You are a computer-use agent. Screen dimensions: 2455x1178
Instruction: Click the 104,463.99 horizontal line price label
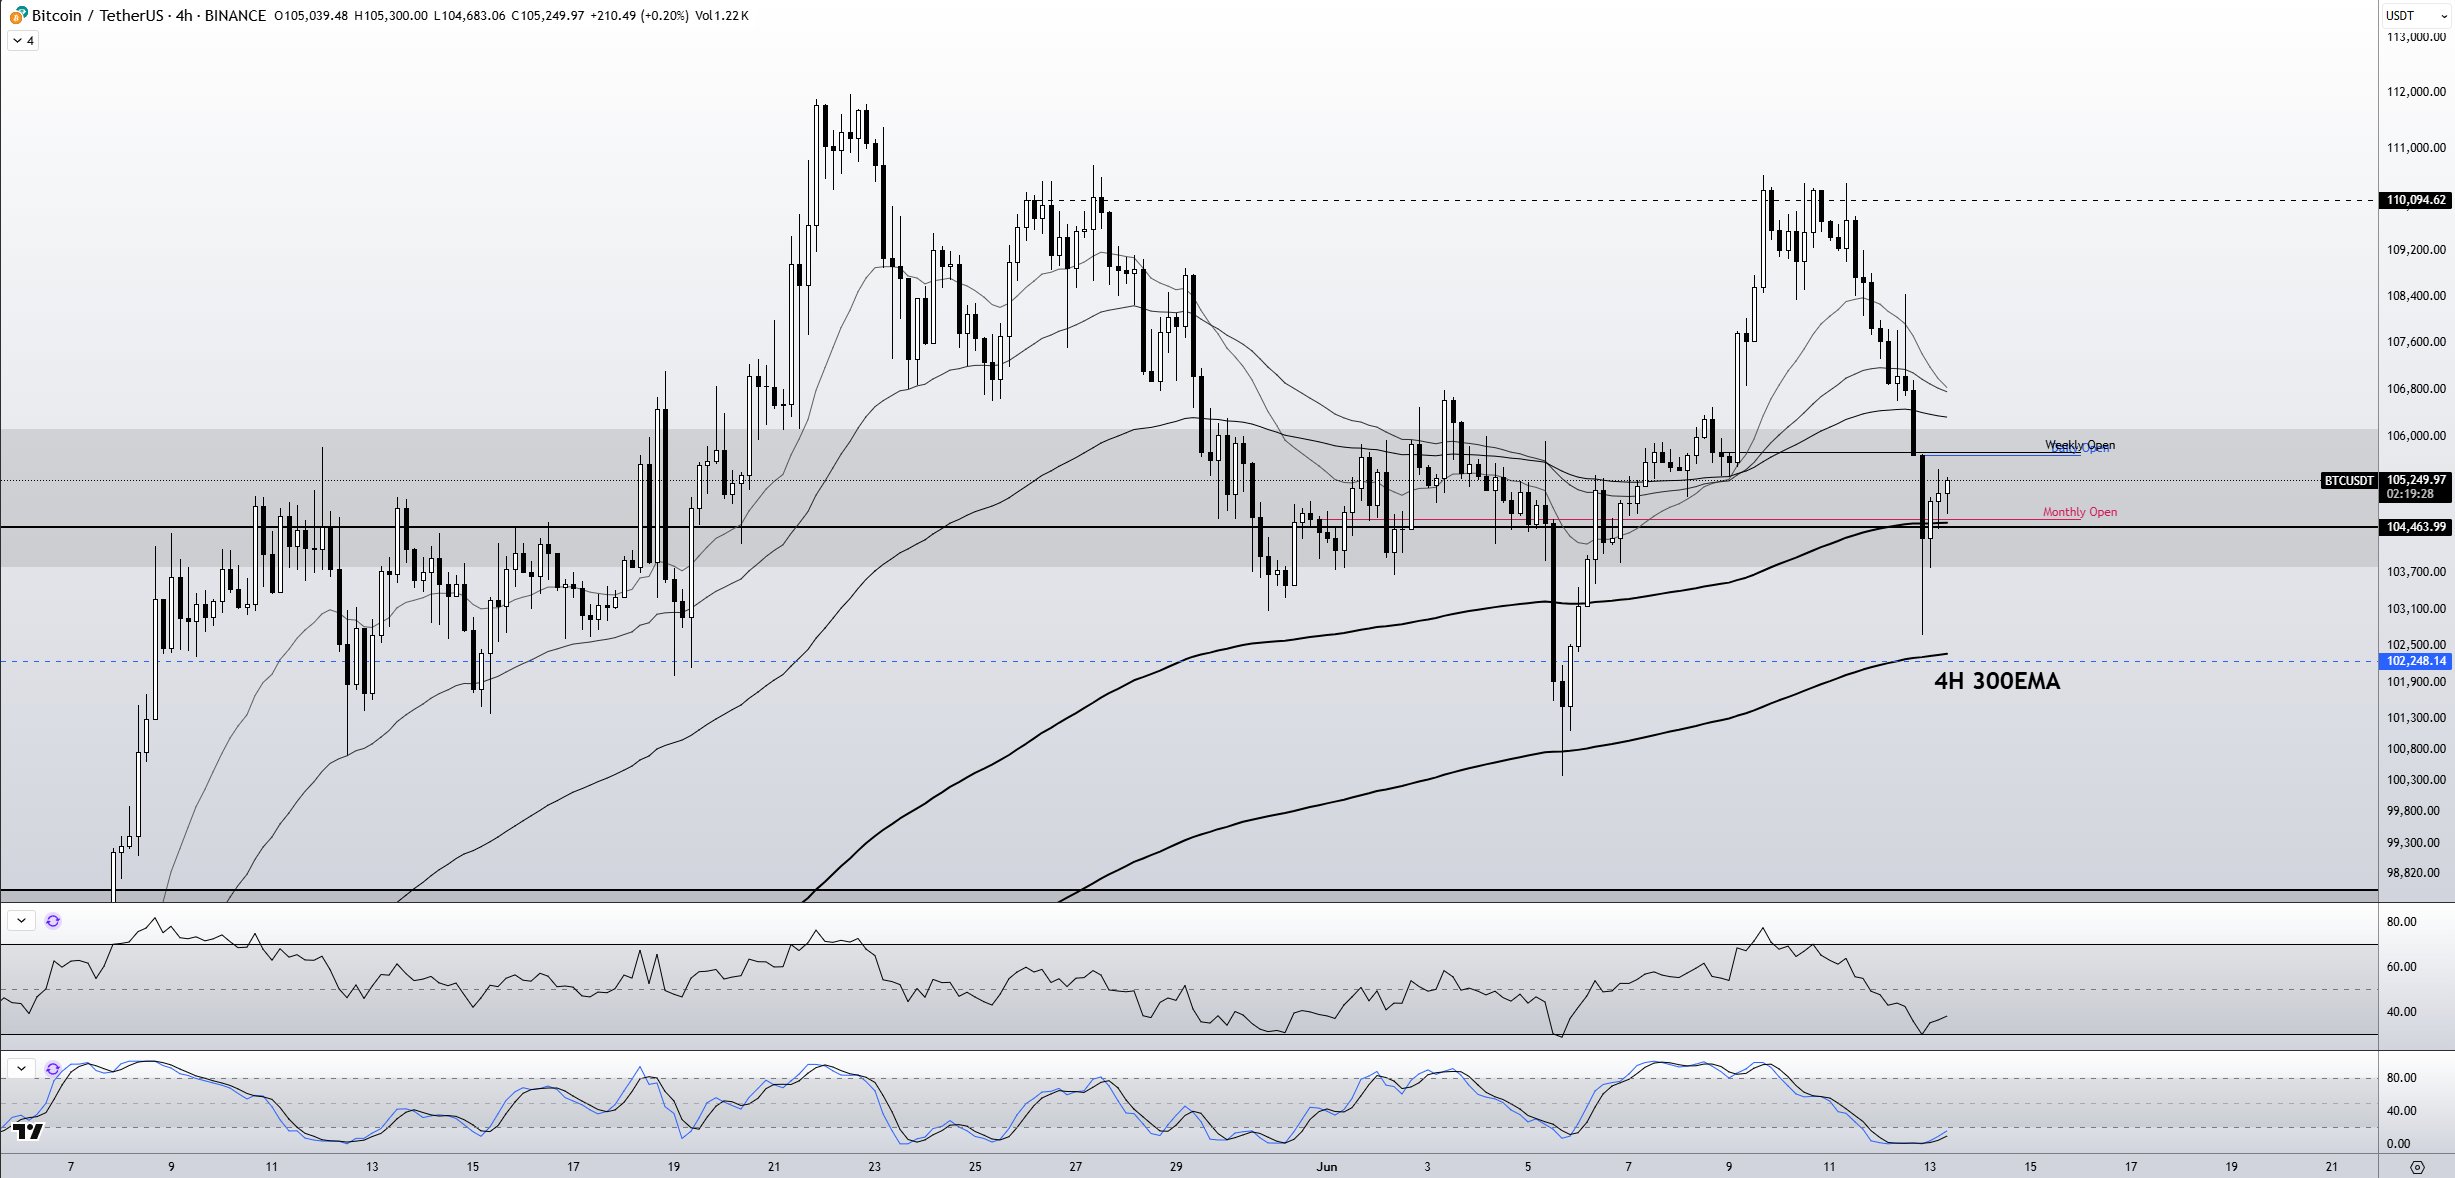pyautogui.click(x=2416, y=527)
